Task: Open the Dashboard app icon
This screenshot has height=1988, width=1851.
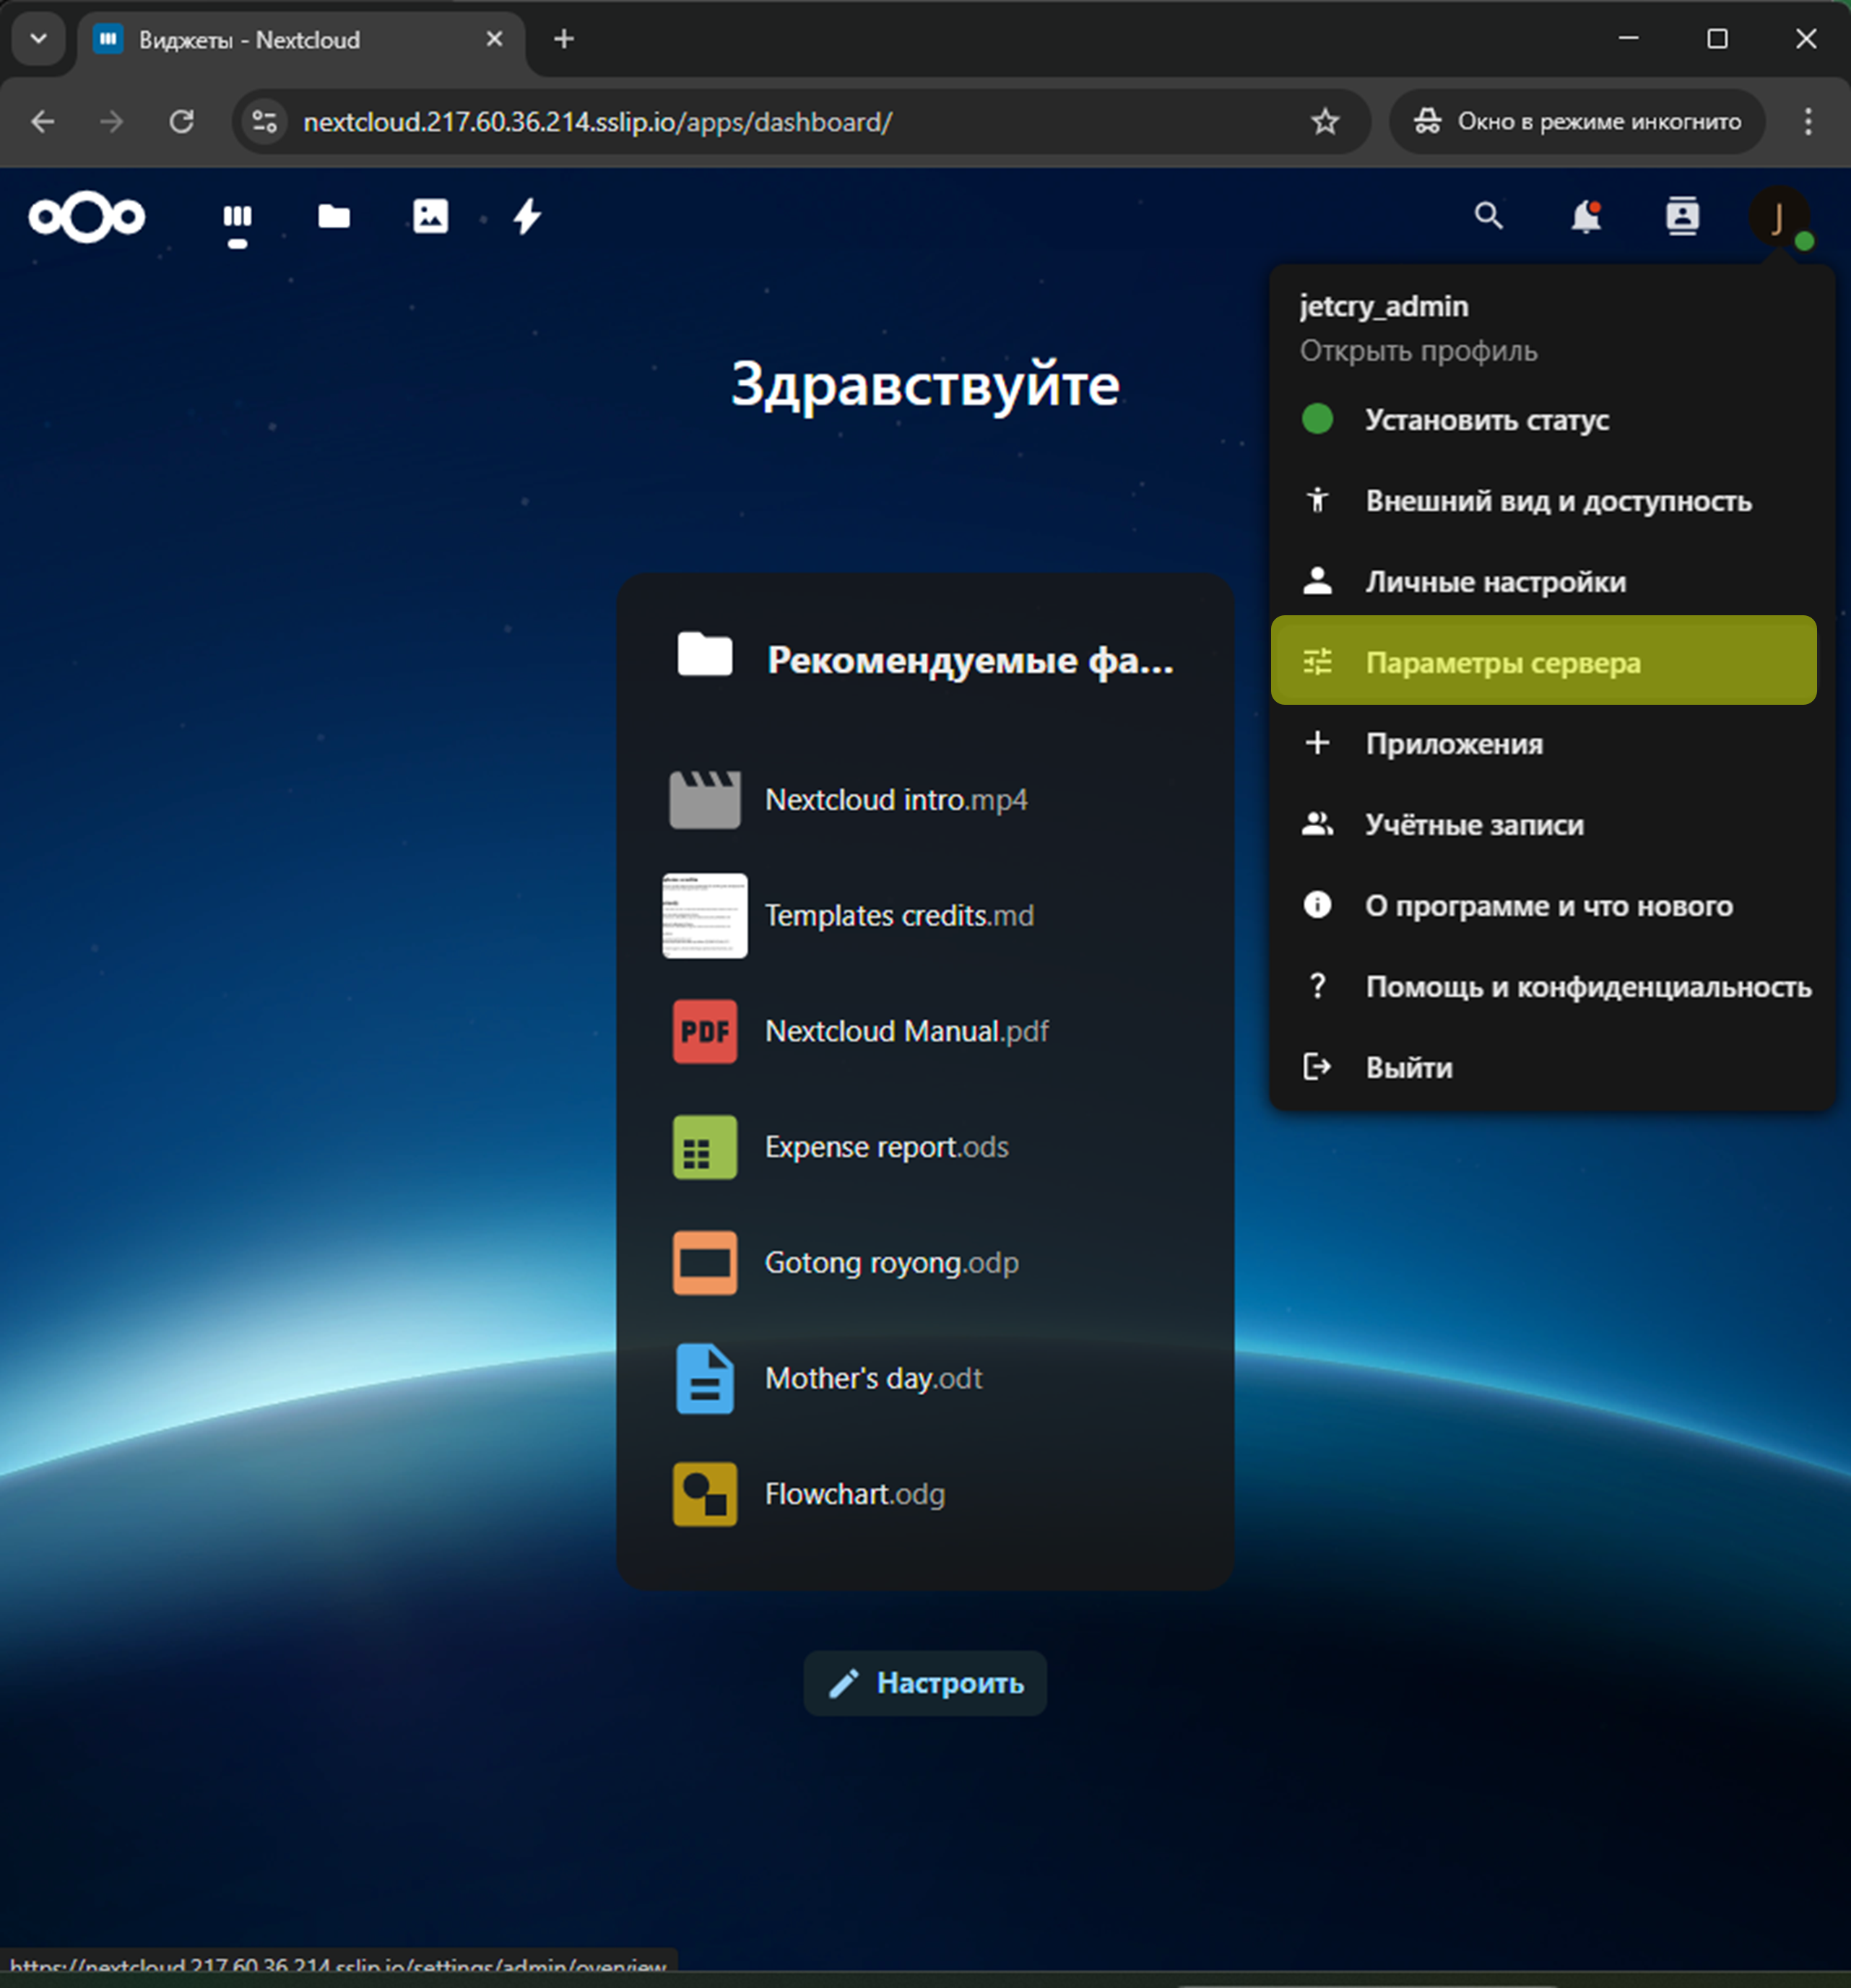Action: (237, 216)
